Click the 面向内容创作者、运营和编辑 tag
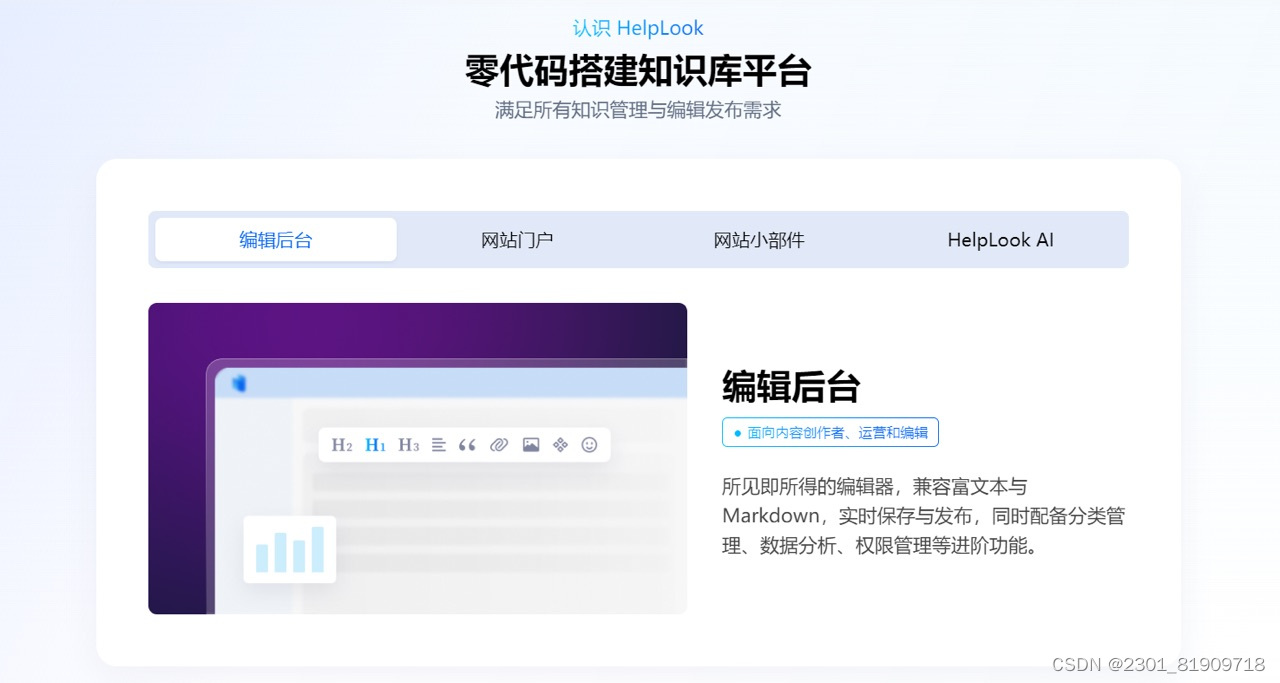1280x683 pixels. [830, 432]
